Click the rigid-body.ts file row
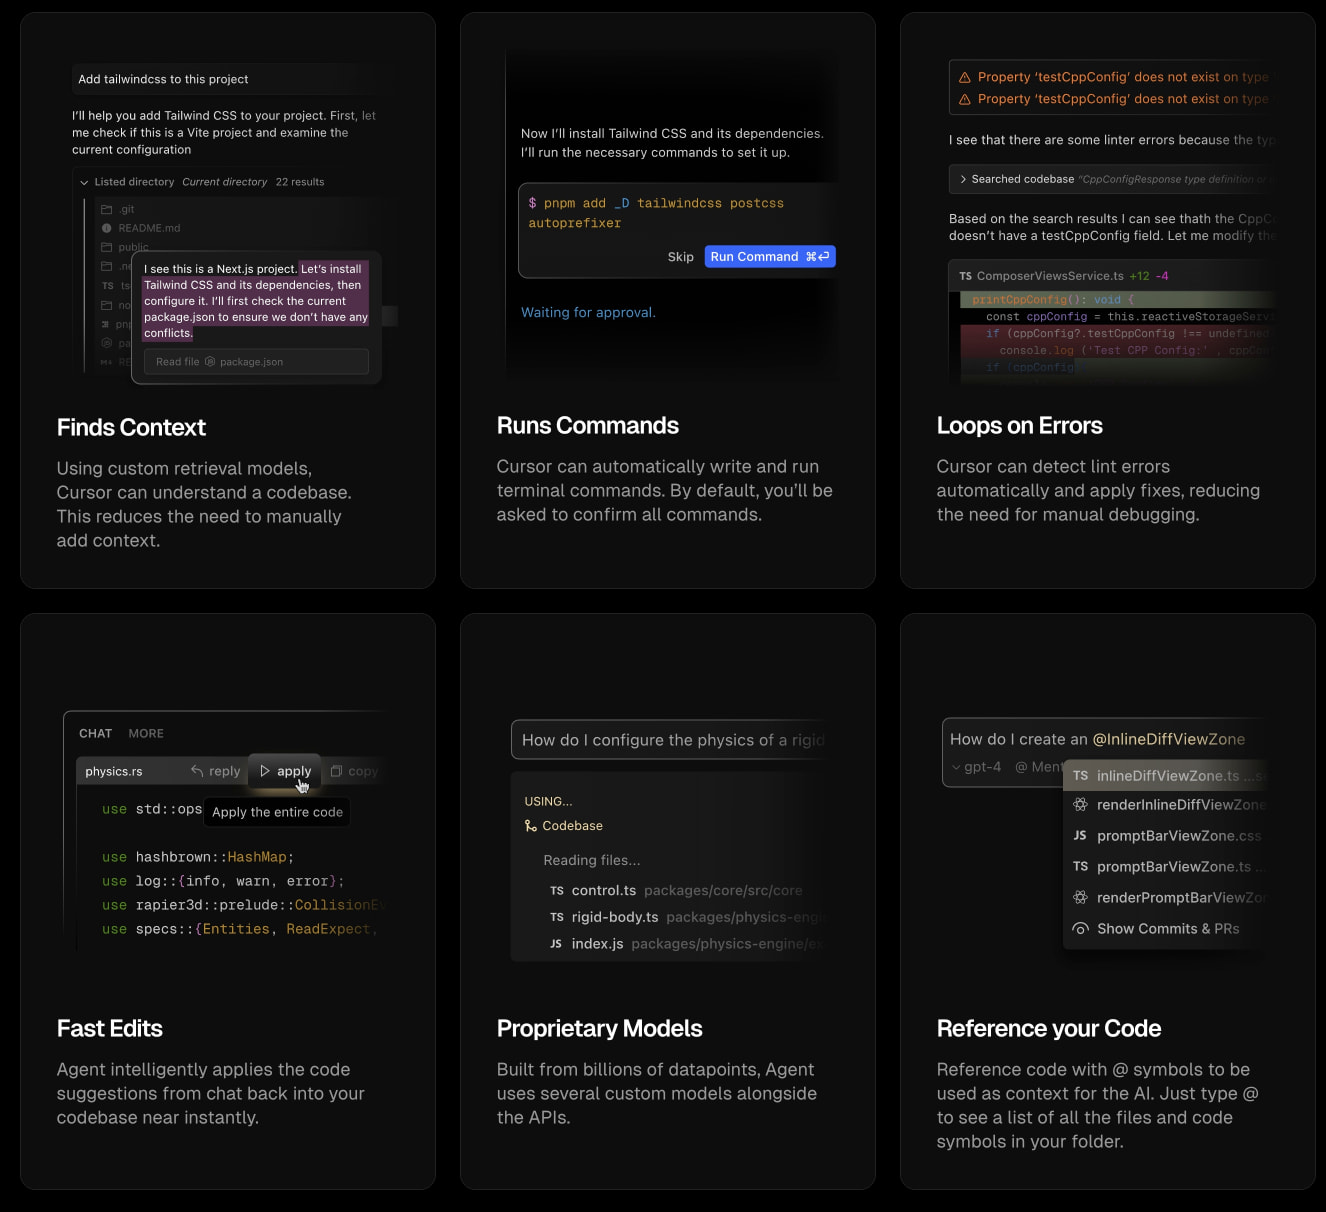 coord(686,917)
